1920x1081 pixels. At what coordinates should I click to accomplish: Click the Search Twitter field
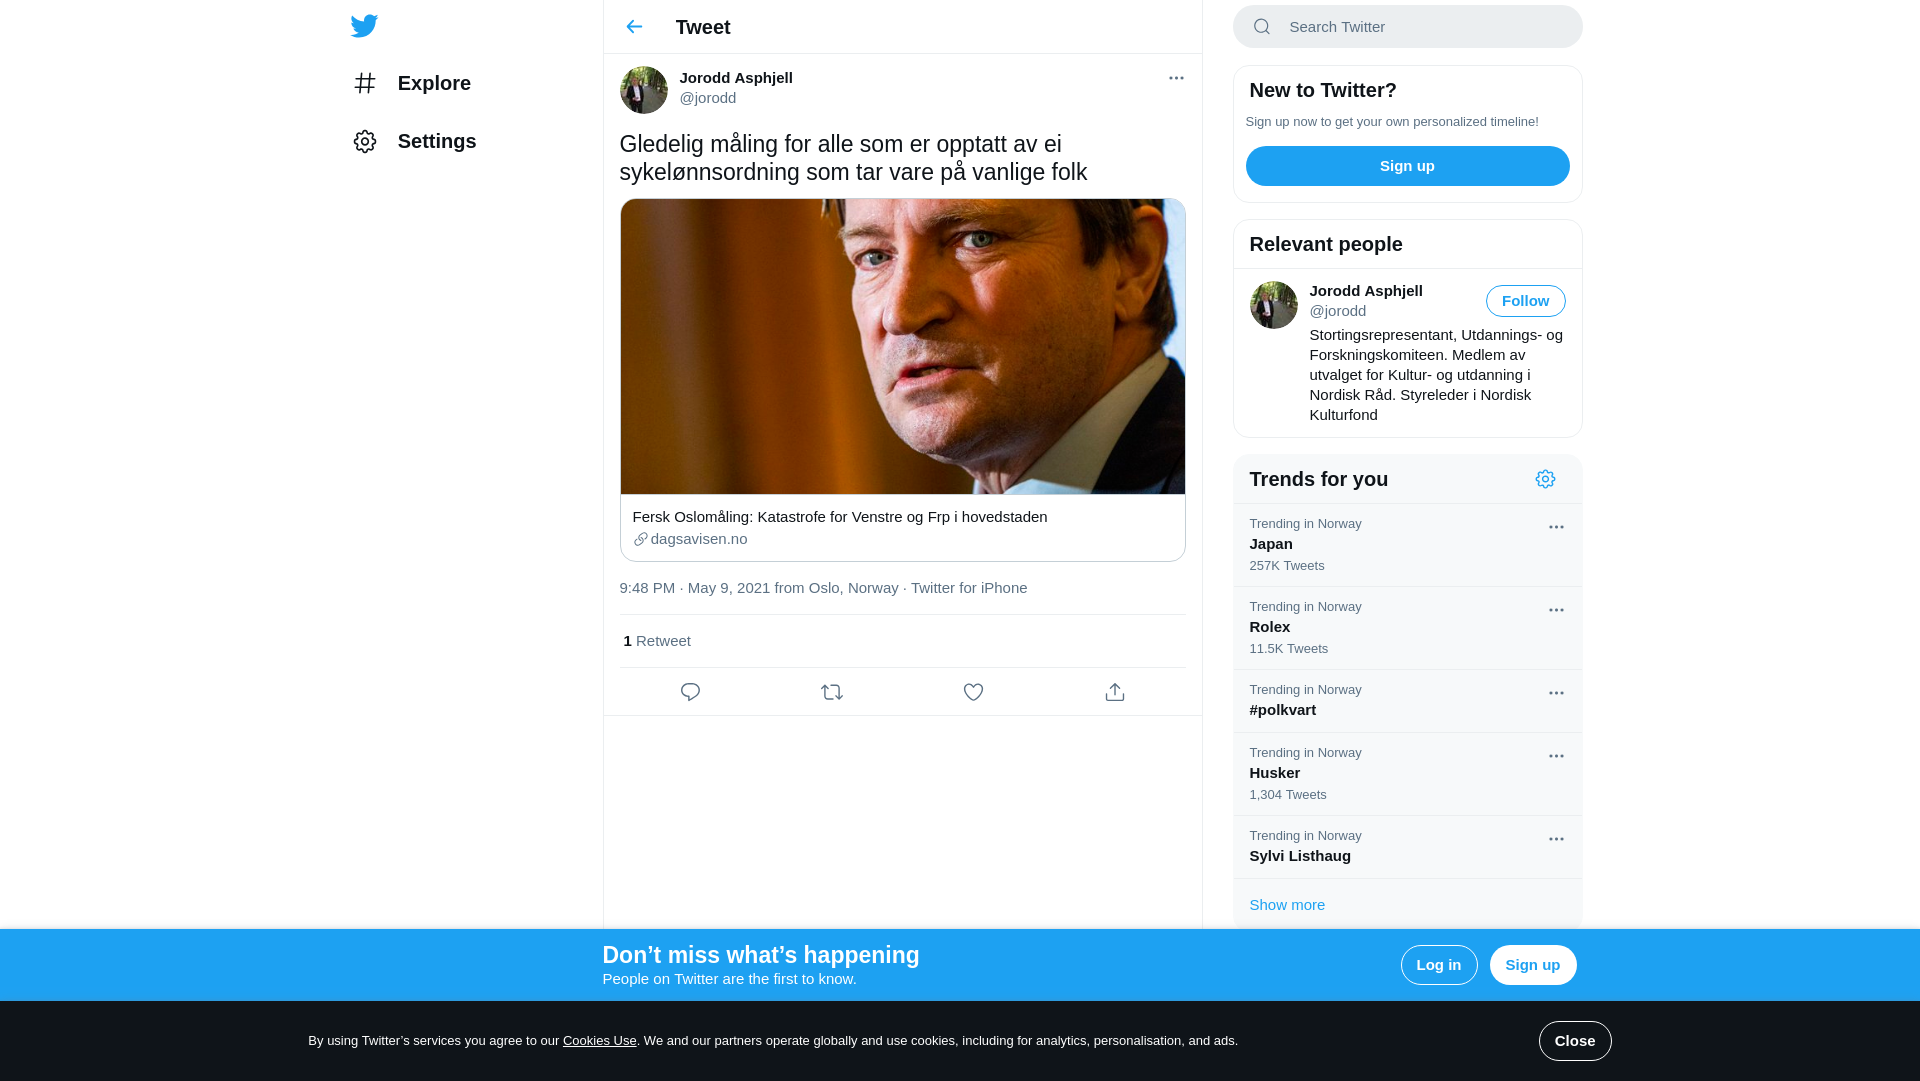[x=1407, y=27]
